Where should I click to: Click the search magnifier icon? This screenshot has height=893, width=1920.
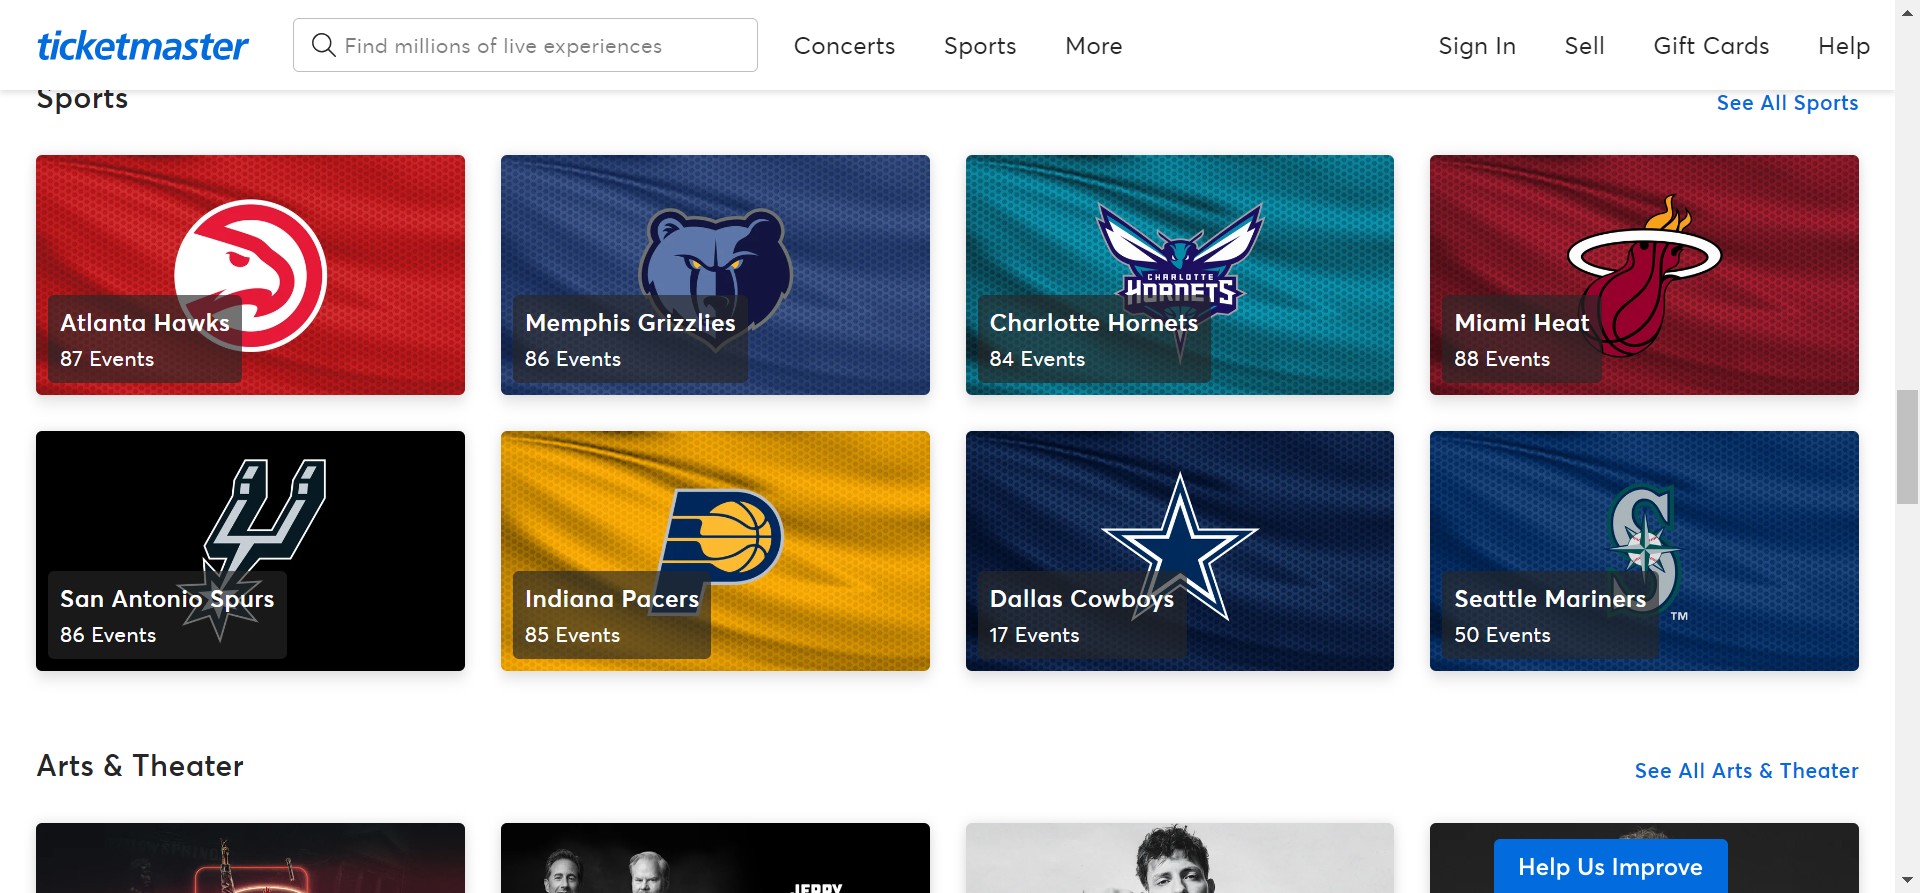pos(323,45)
